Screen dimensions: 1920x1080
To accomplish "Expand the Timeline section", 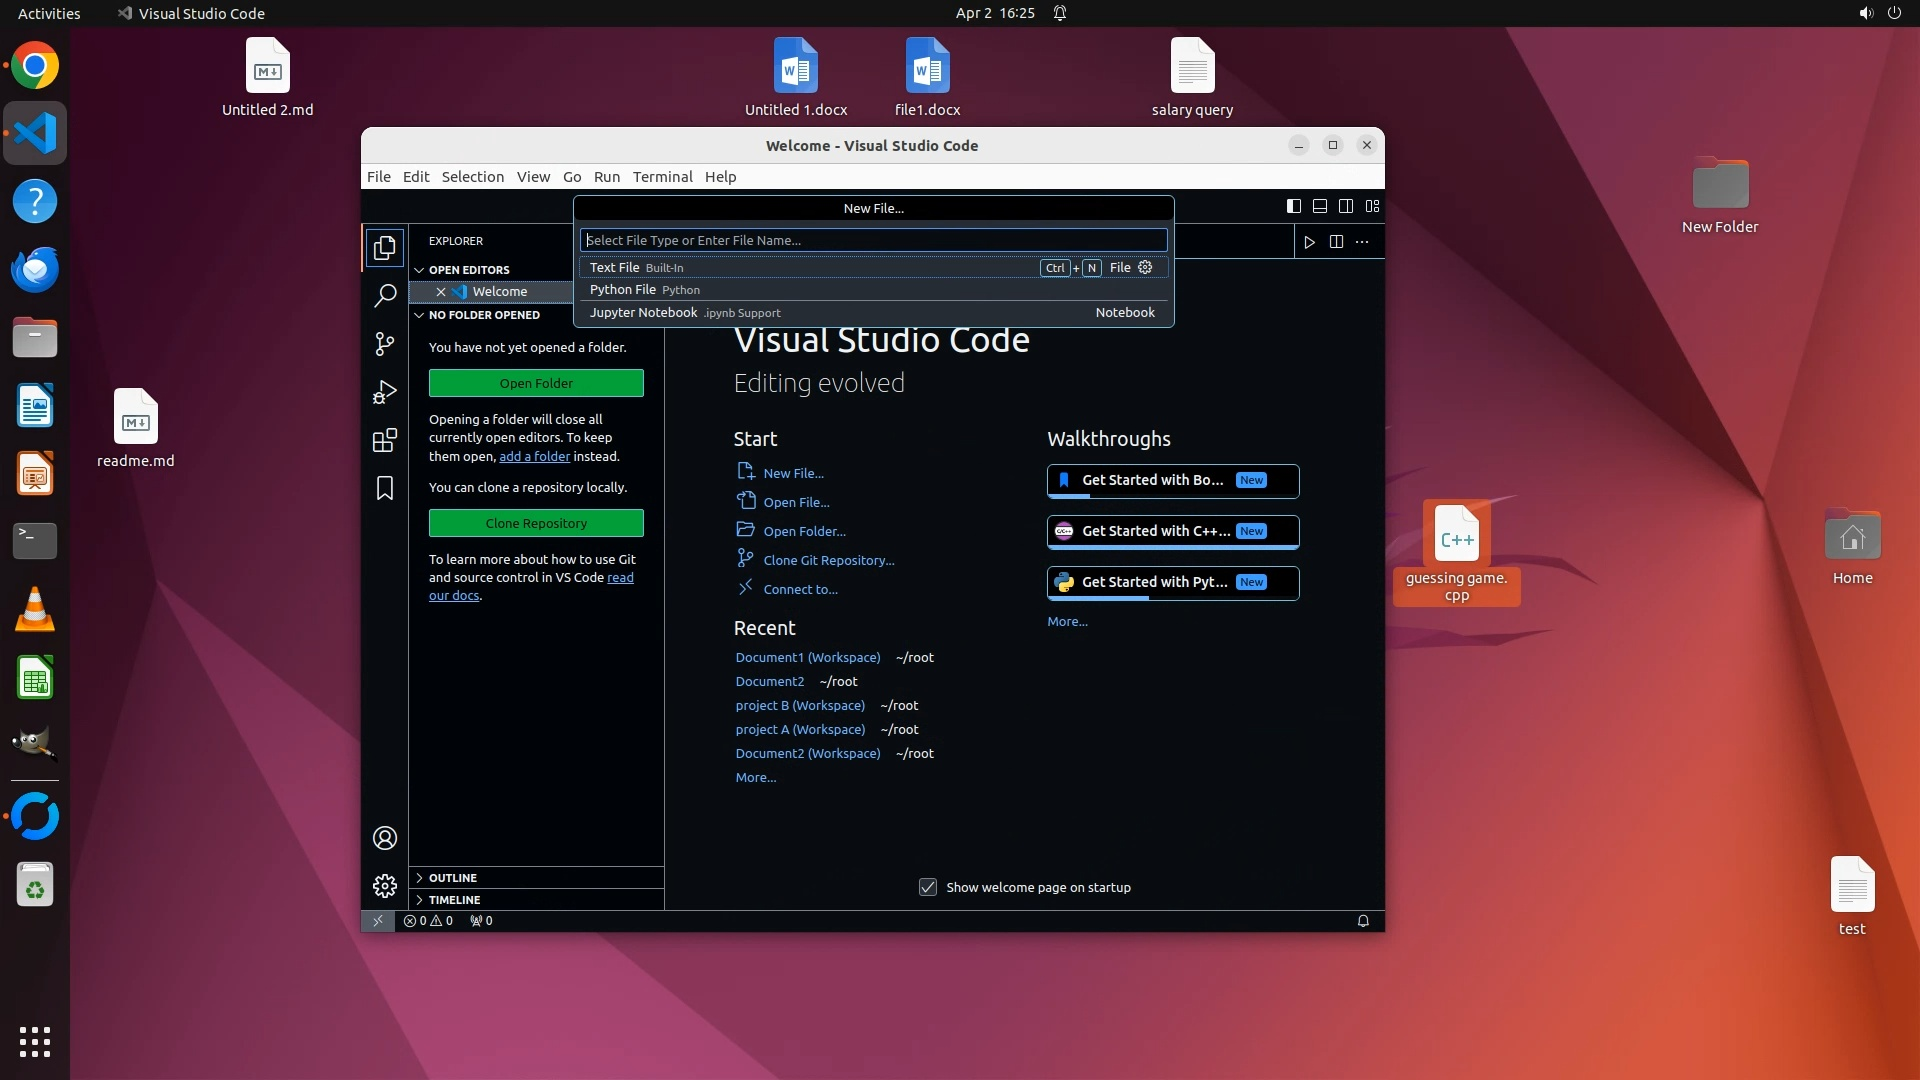I will tap(454, 900).
